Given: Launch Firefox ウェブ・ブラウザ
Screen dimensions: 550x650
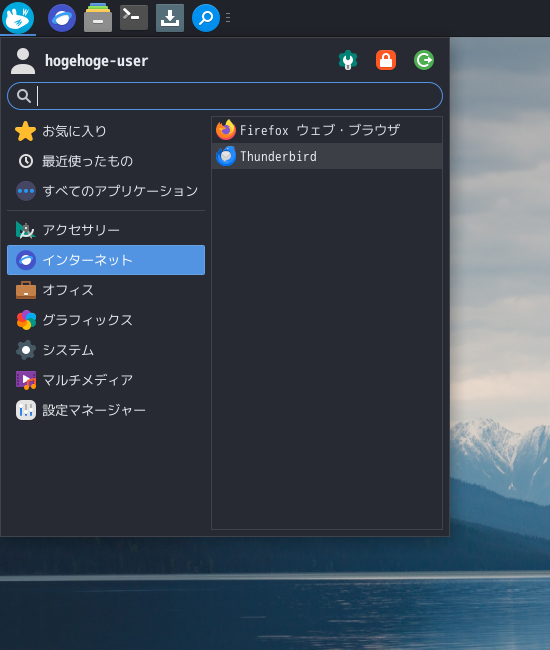Looking at the screenshot, I should [327, 130].
